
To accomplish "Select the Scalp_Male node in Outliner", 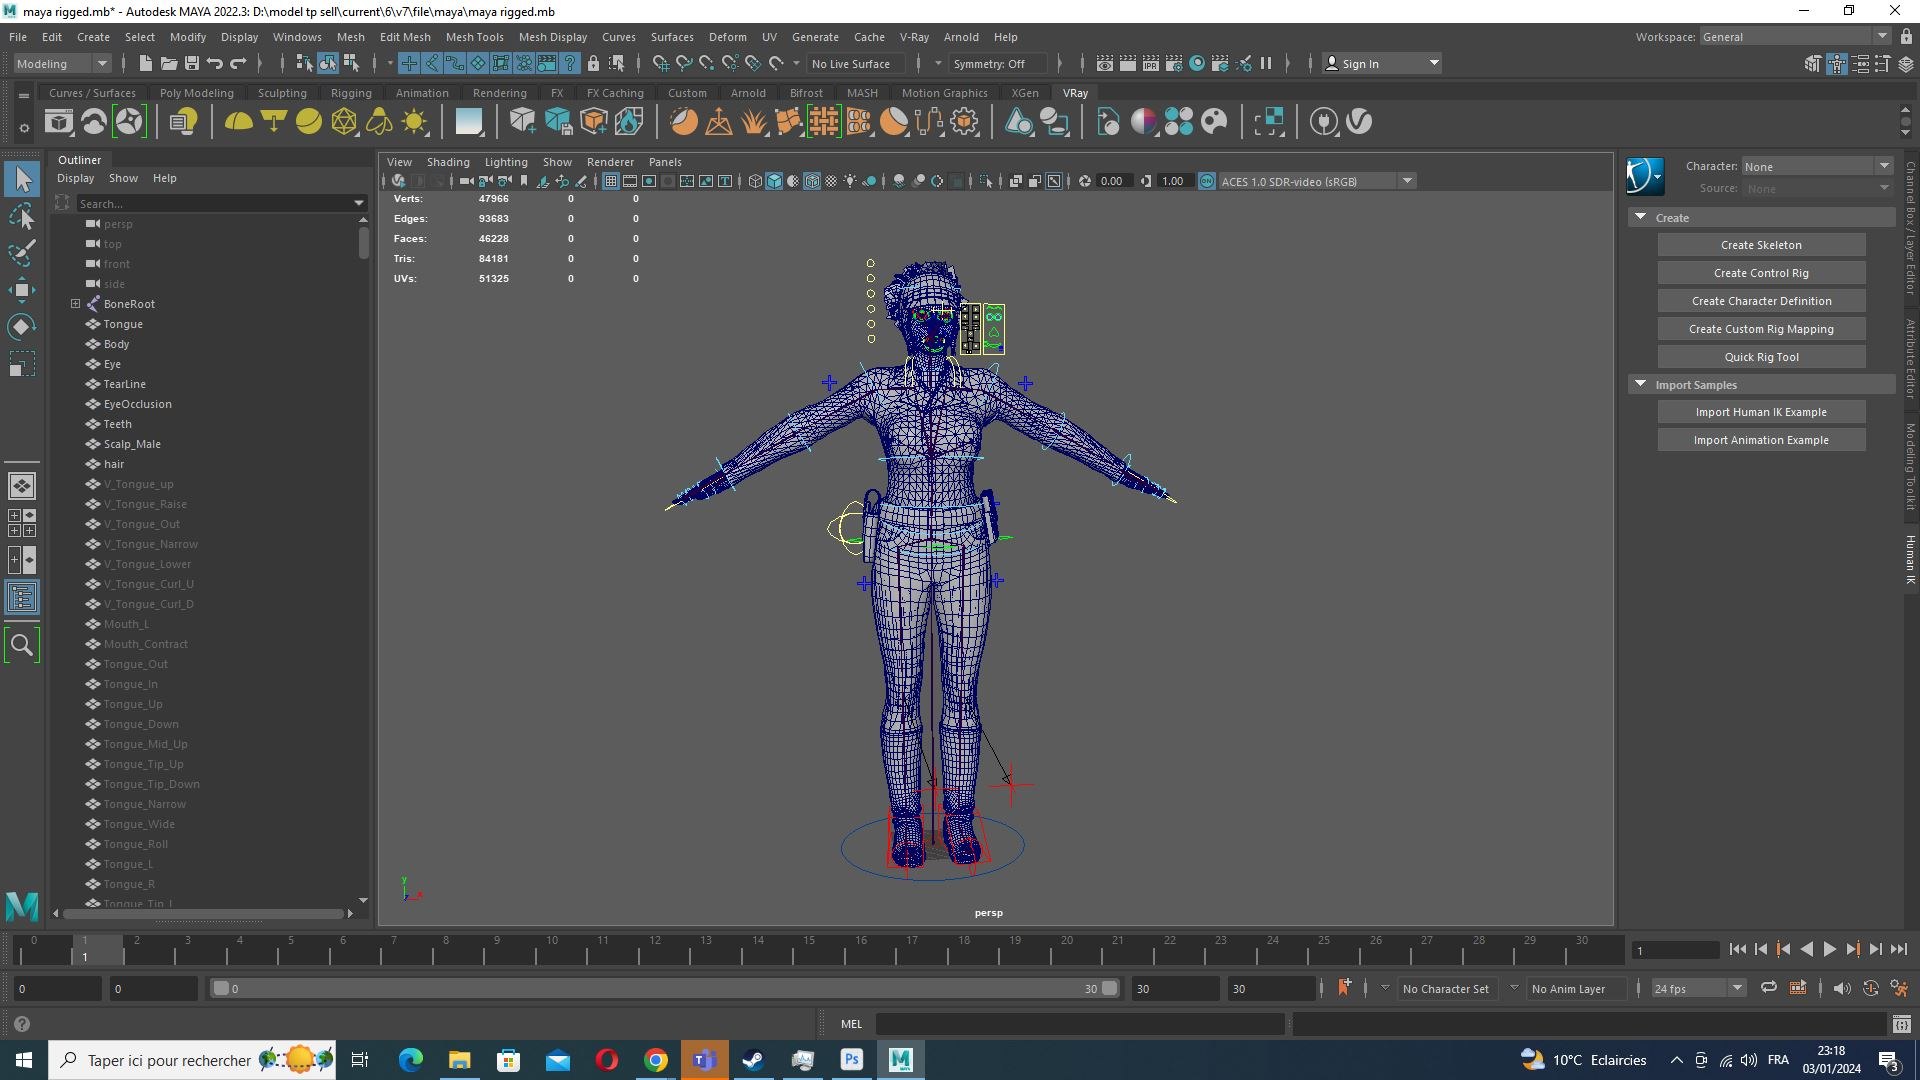I will (131, 444).
